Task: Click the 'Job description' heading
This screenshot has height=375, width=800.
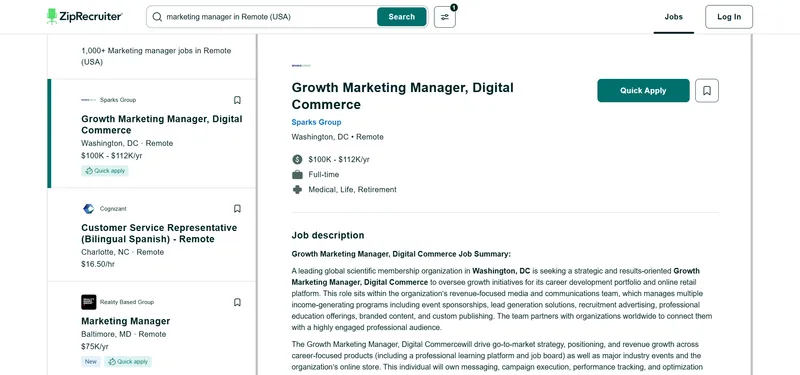Action: coord(328,235)
